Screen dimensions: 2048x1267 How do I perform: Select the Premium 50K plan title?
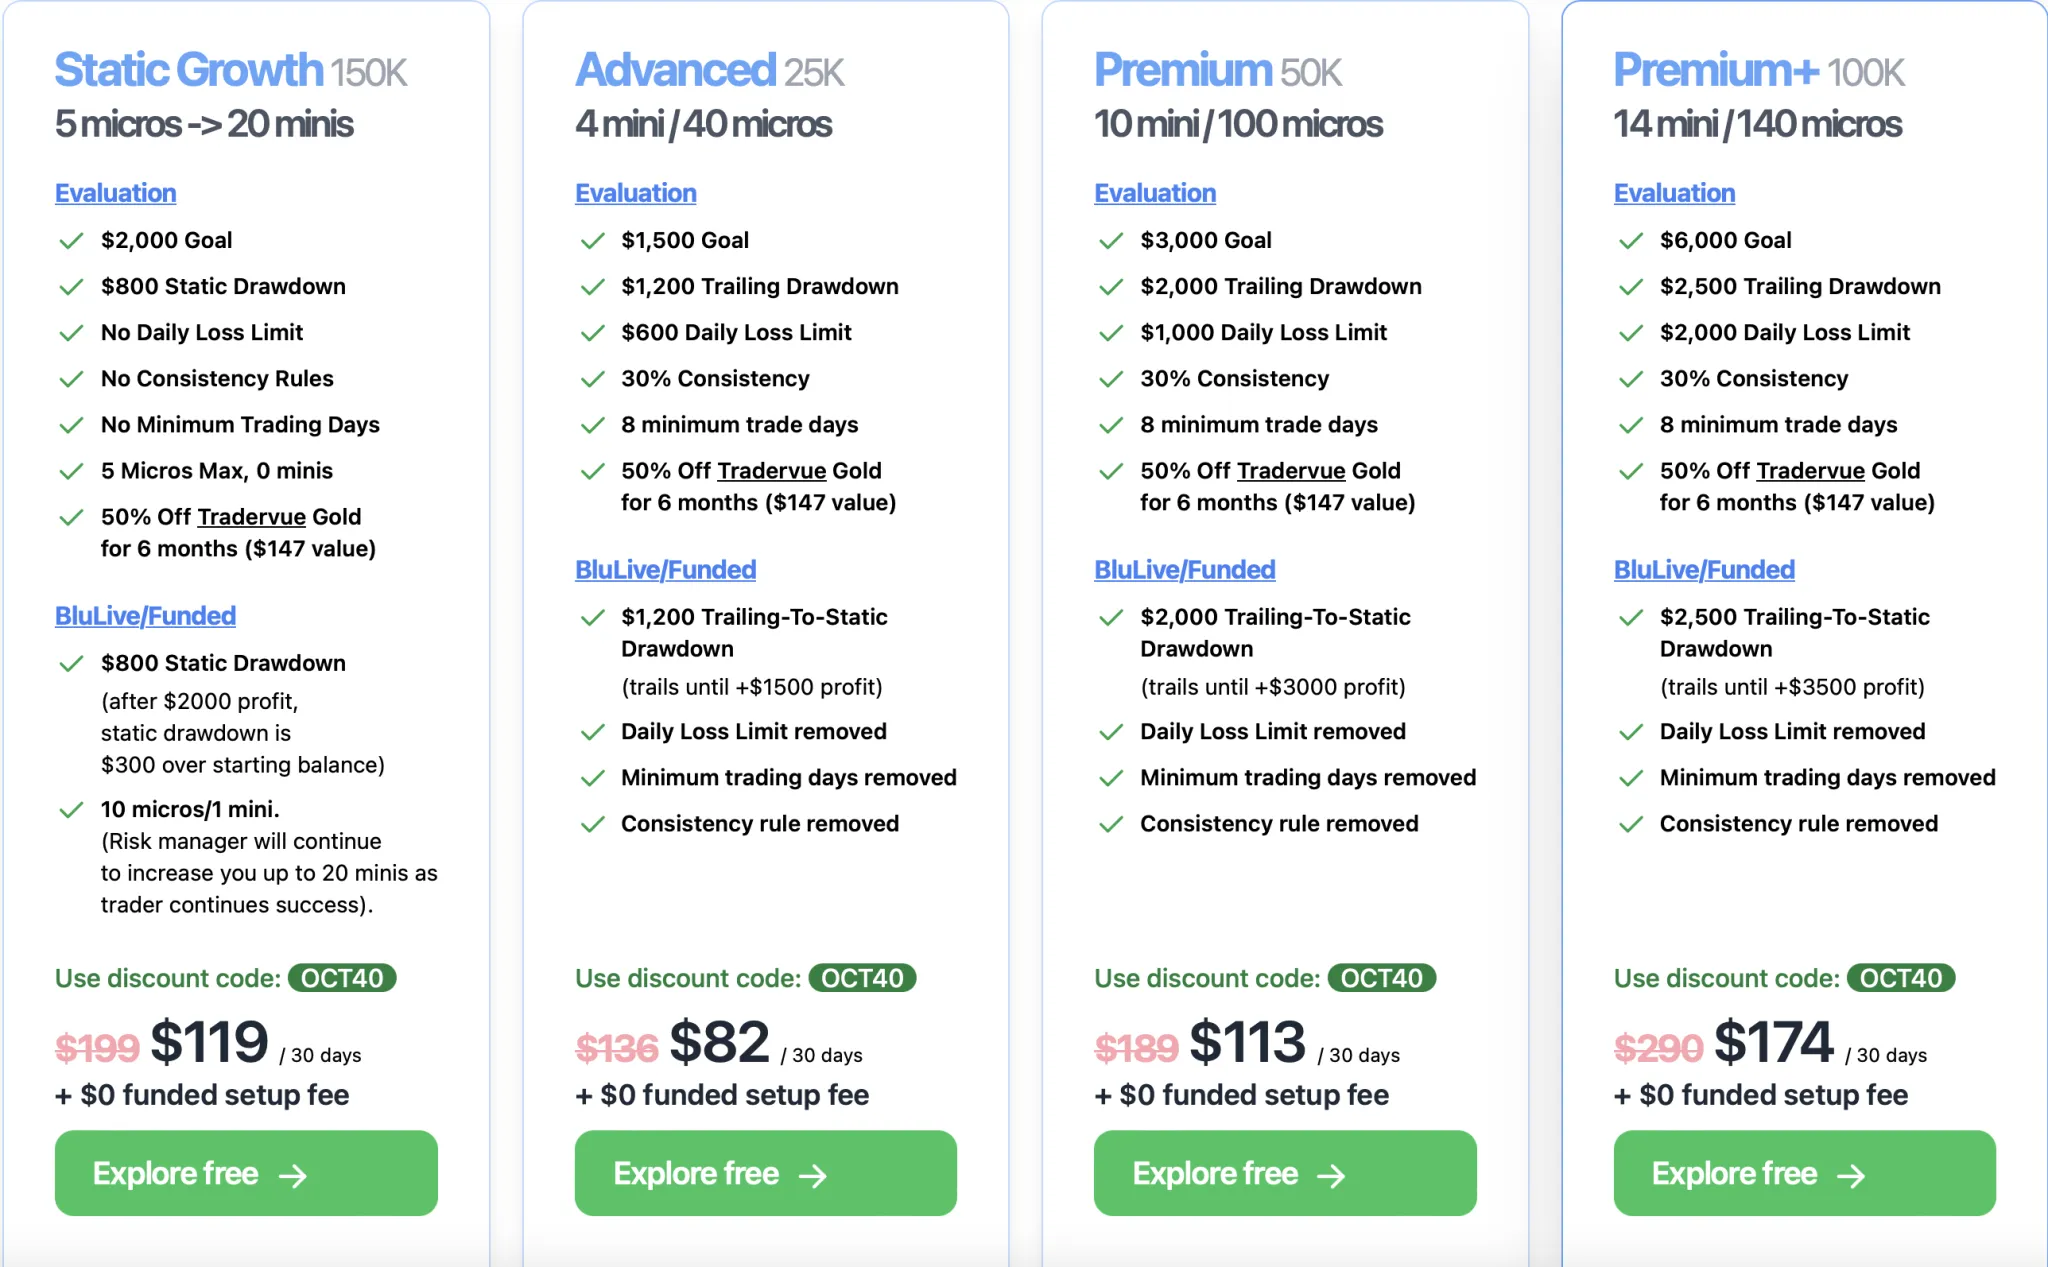pyautogui.click(x=1178, y=70)
